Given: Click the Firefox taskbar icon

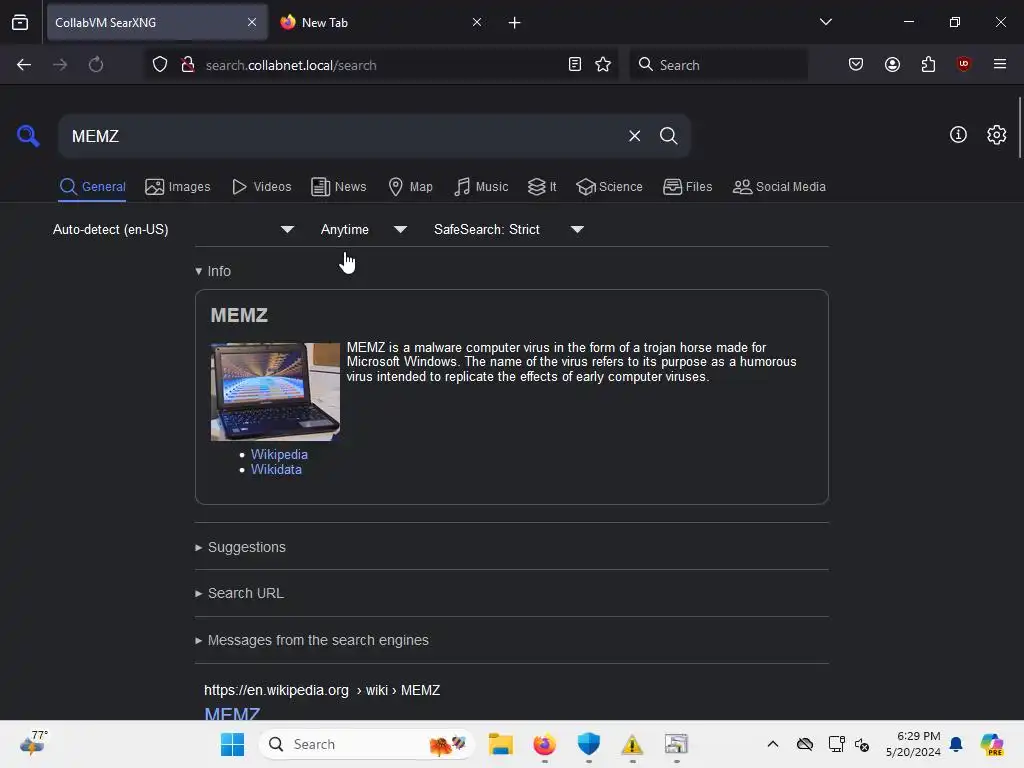Looking at the screenshot, I should click(545, 744).
